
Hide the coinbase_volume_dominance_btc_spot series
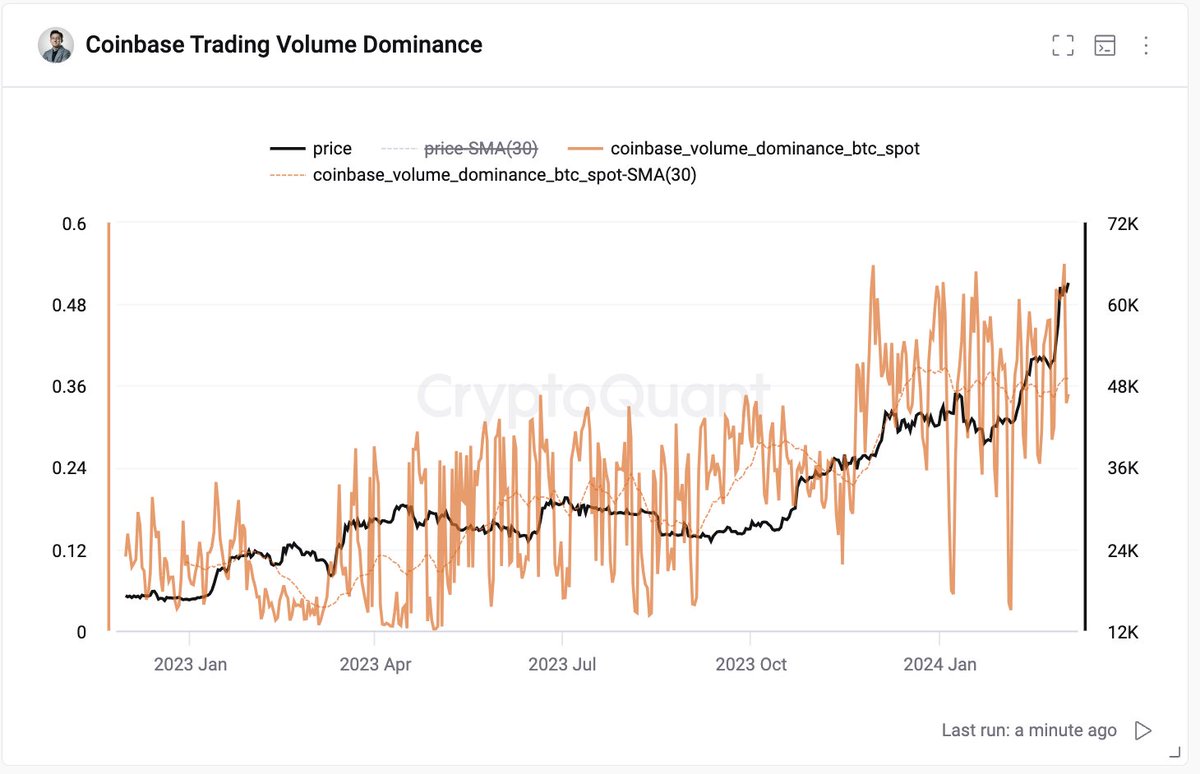pyautogui.click(x=763, y=148)
